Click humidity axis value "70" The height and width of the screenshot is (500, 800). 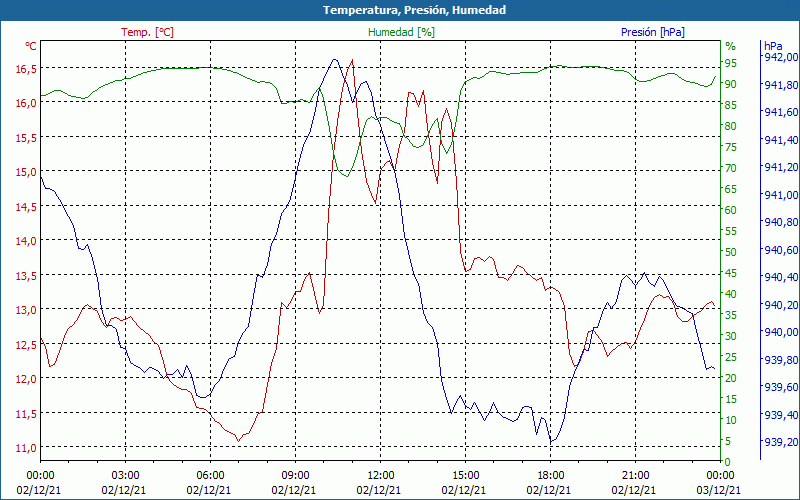731,168
